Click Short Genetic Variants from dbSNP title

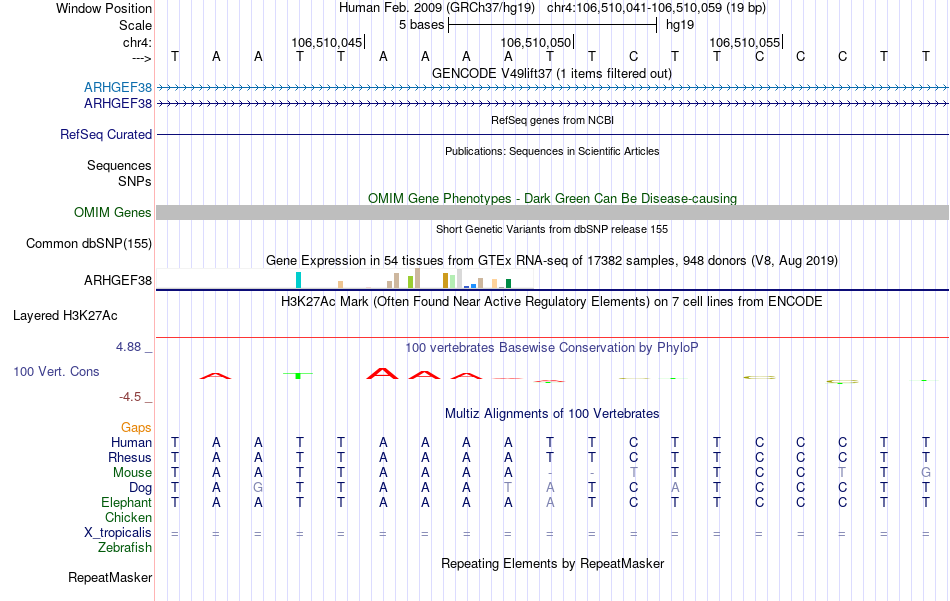click(x=552, y=229)
